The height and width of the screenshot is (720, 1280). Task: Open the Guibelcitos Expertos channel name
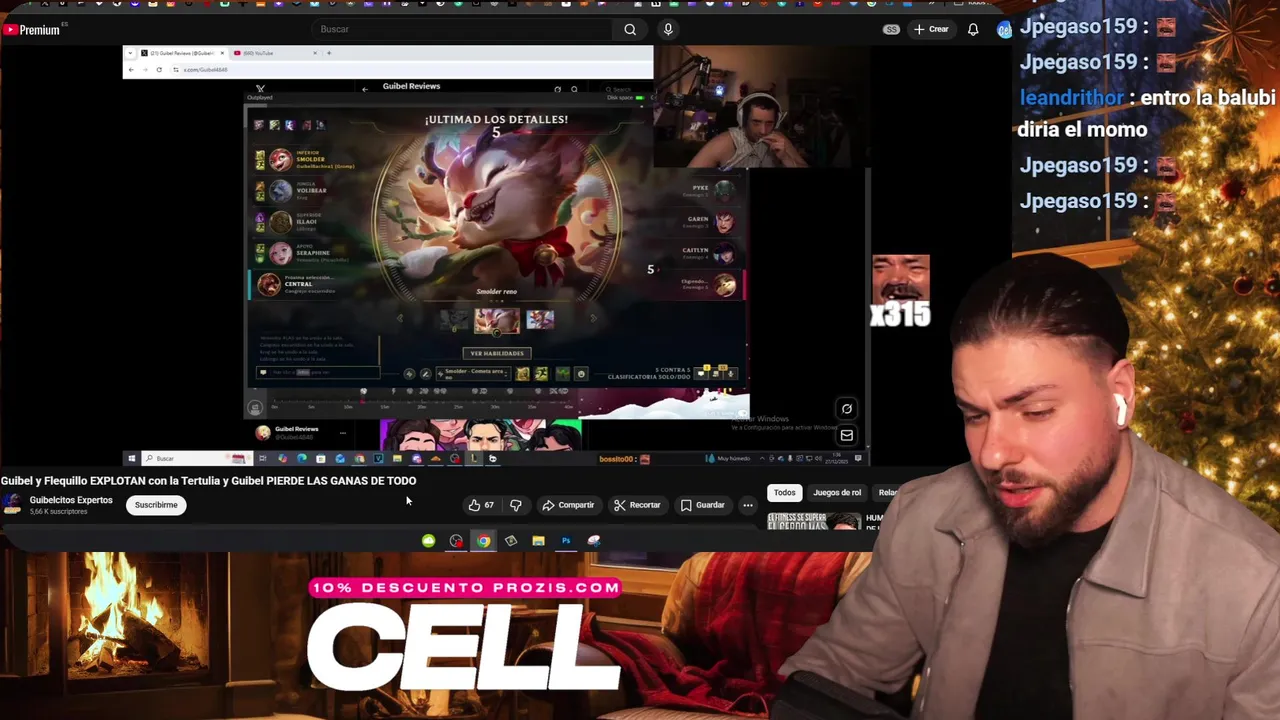pos(71,500)
